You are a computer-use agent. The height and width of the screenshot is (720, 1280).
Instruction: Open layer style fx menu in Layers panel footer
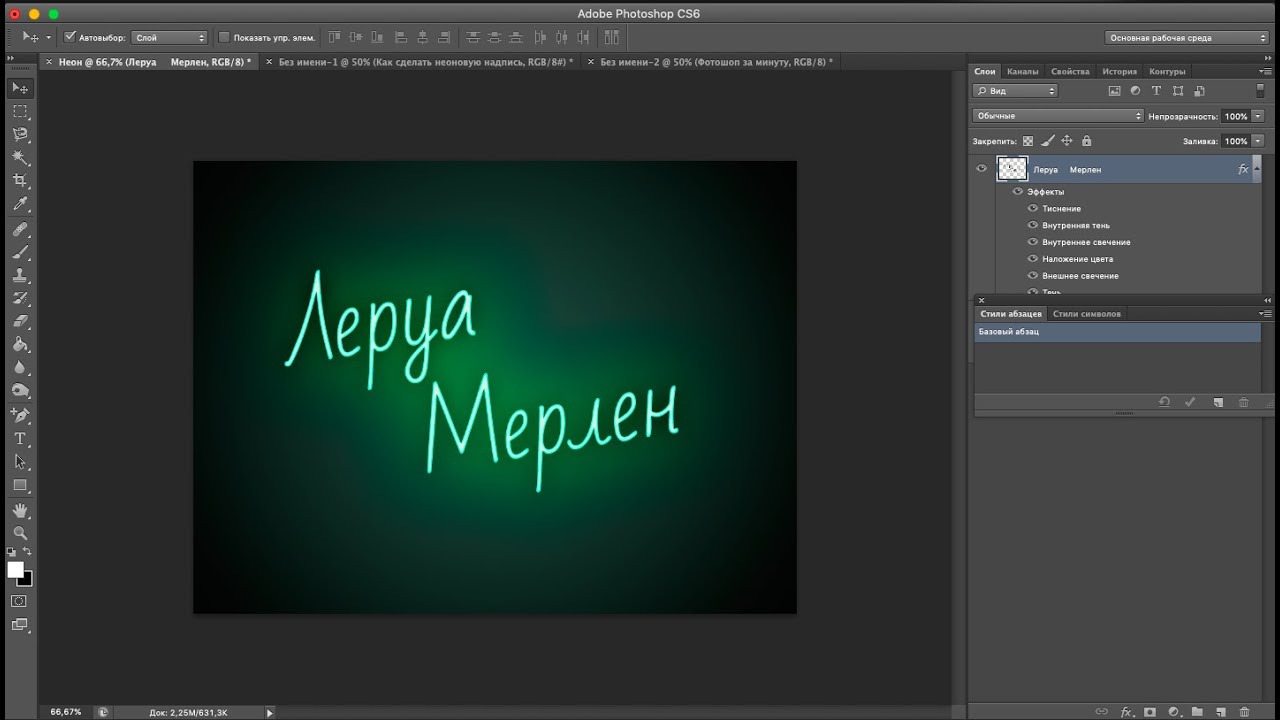(1126, 712)
